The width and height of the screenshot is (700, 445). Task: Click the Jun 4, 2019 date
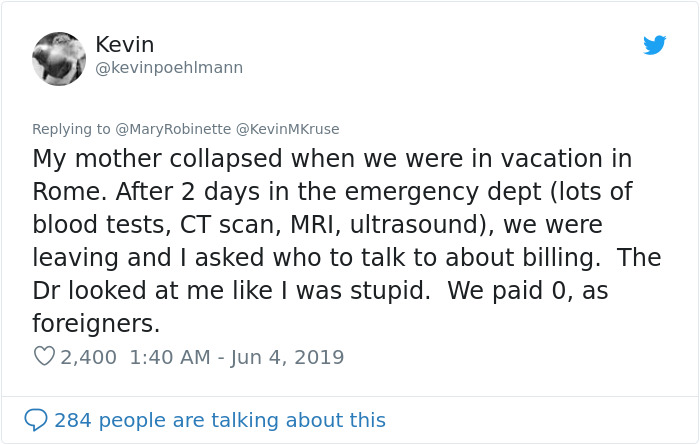(x=288, y=358)
